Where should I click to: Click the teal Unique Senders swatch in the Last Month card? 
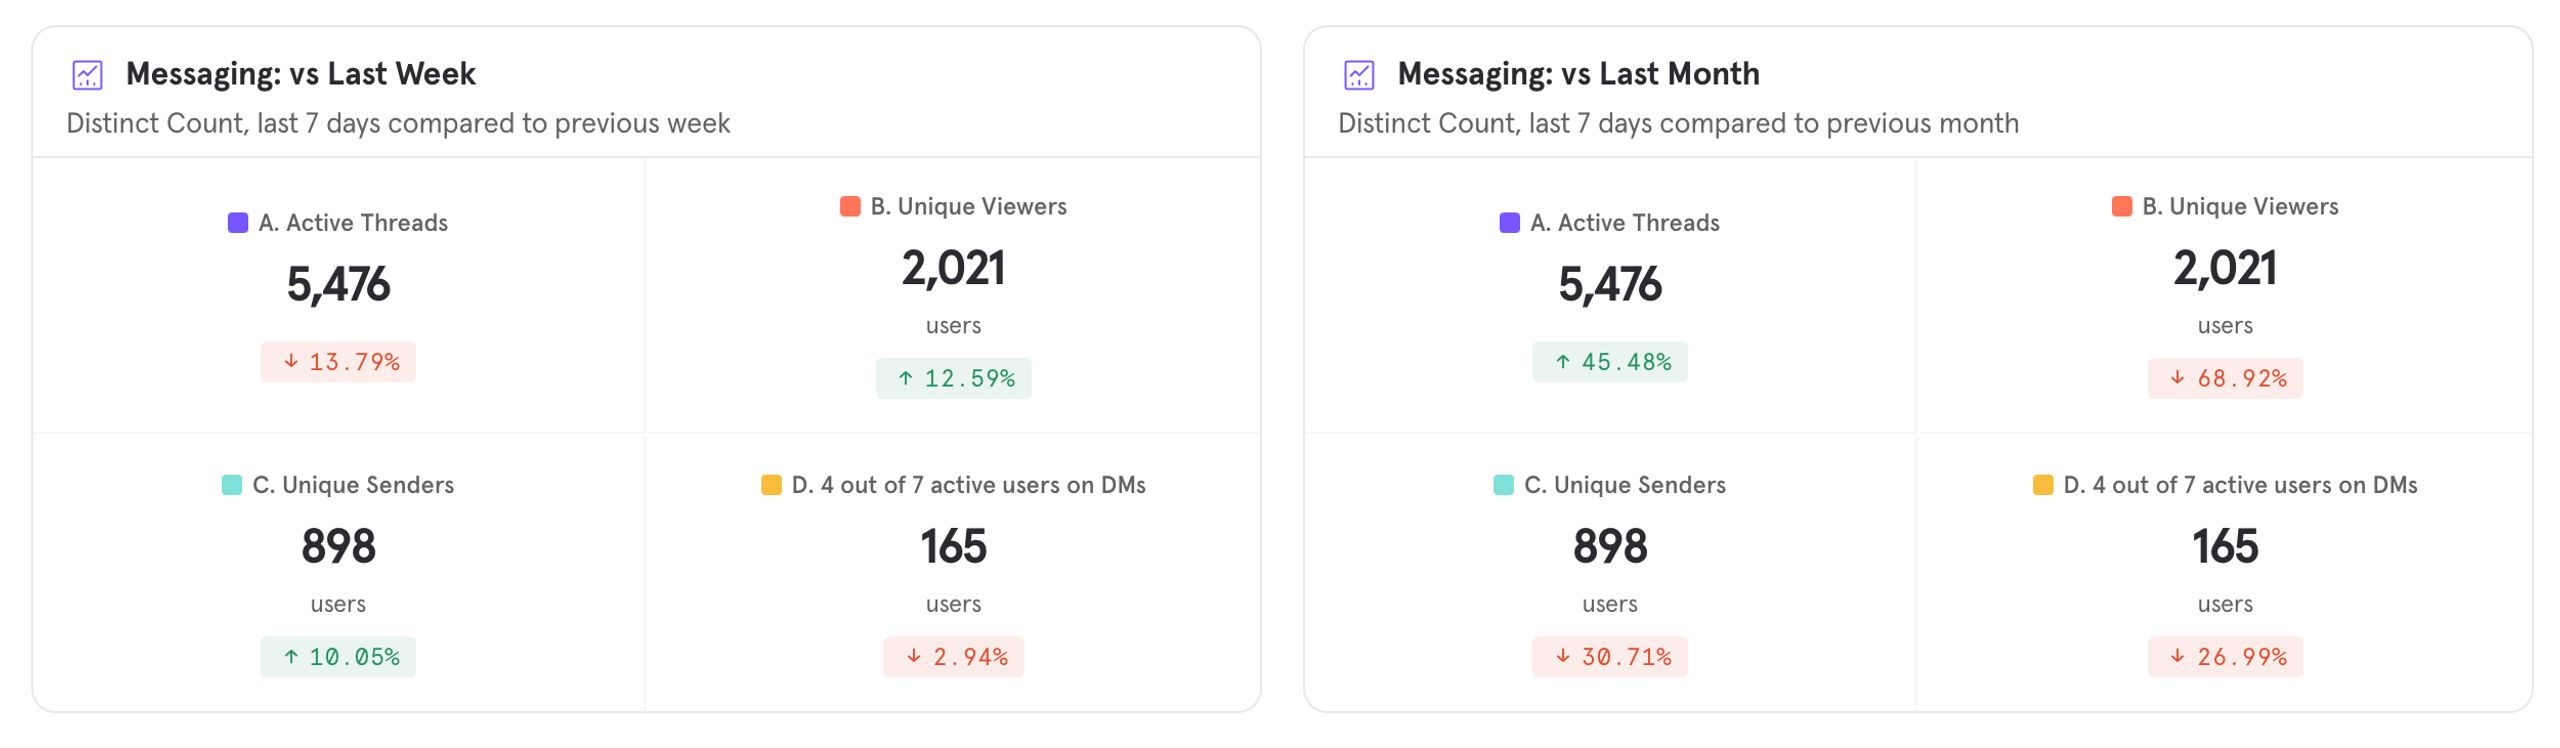pyautogui.click(x=1503, y=485)
